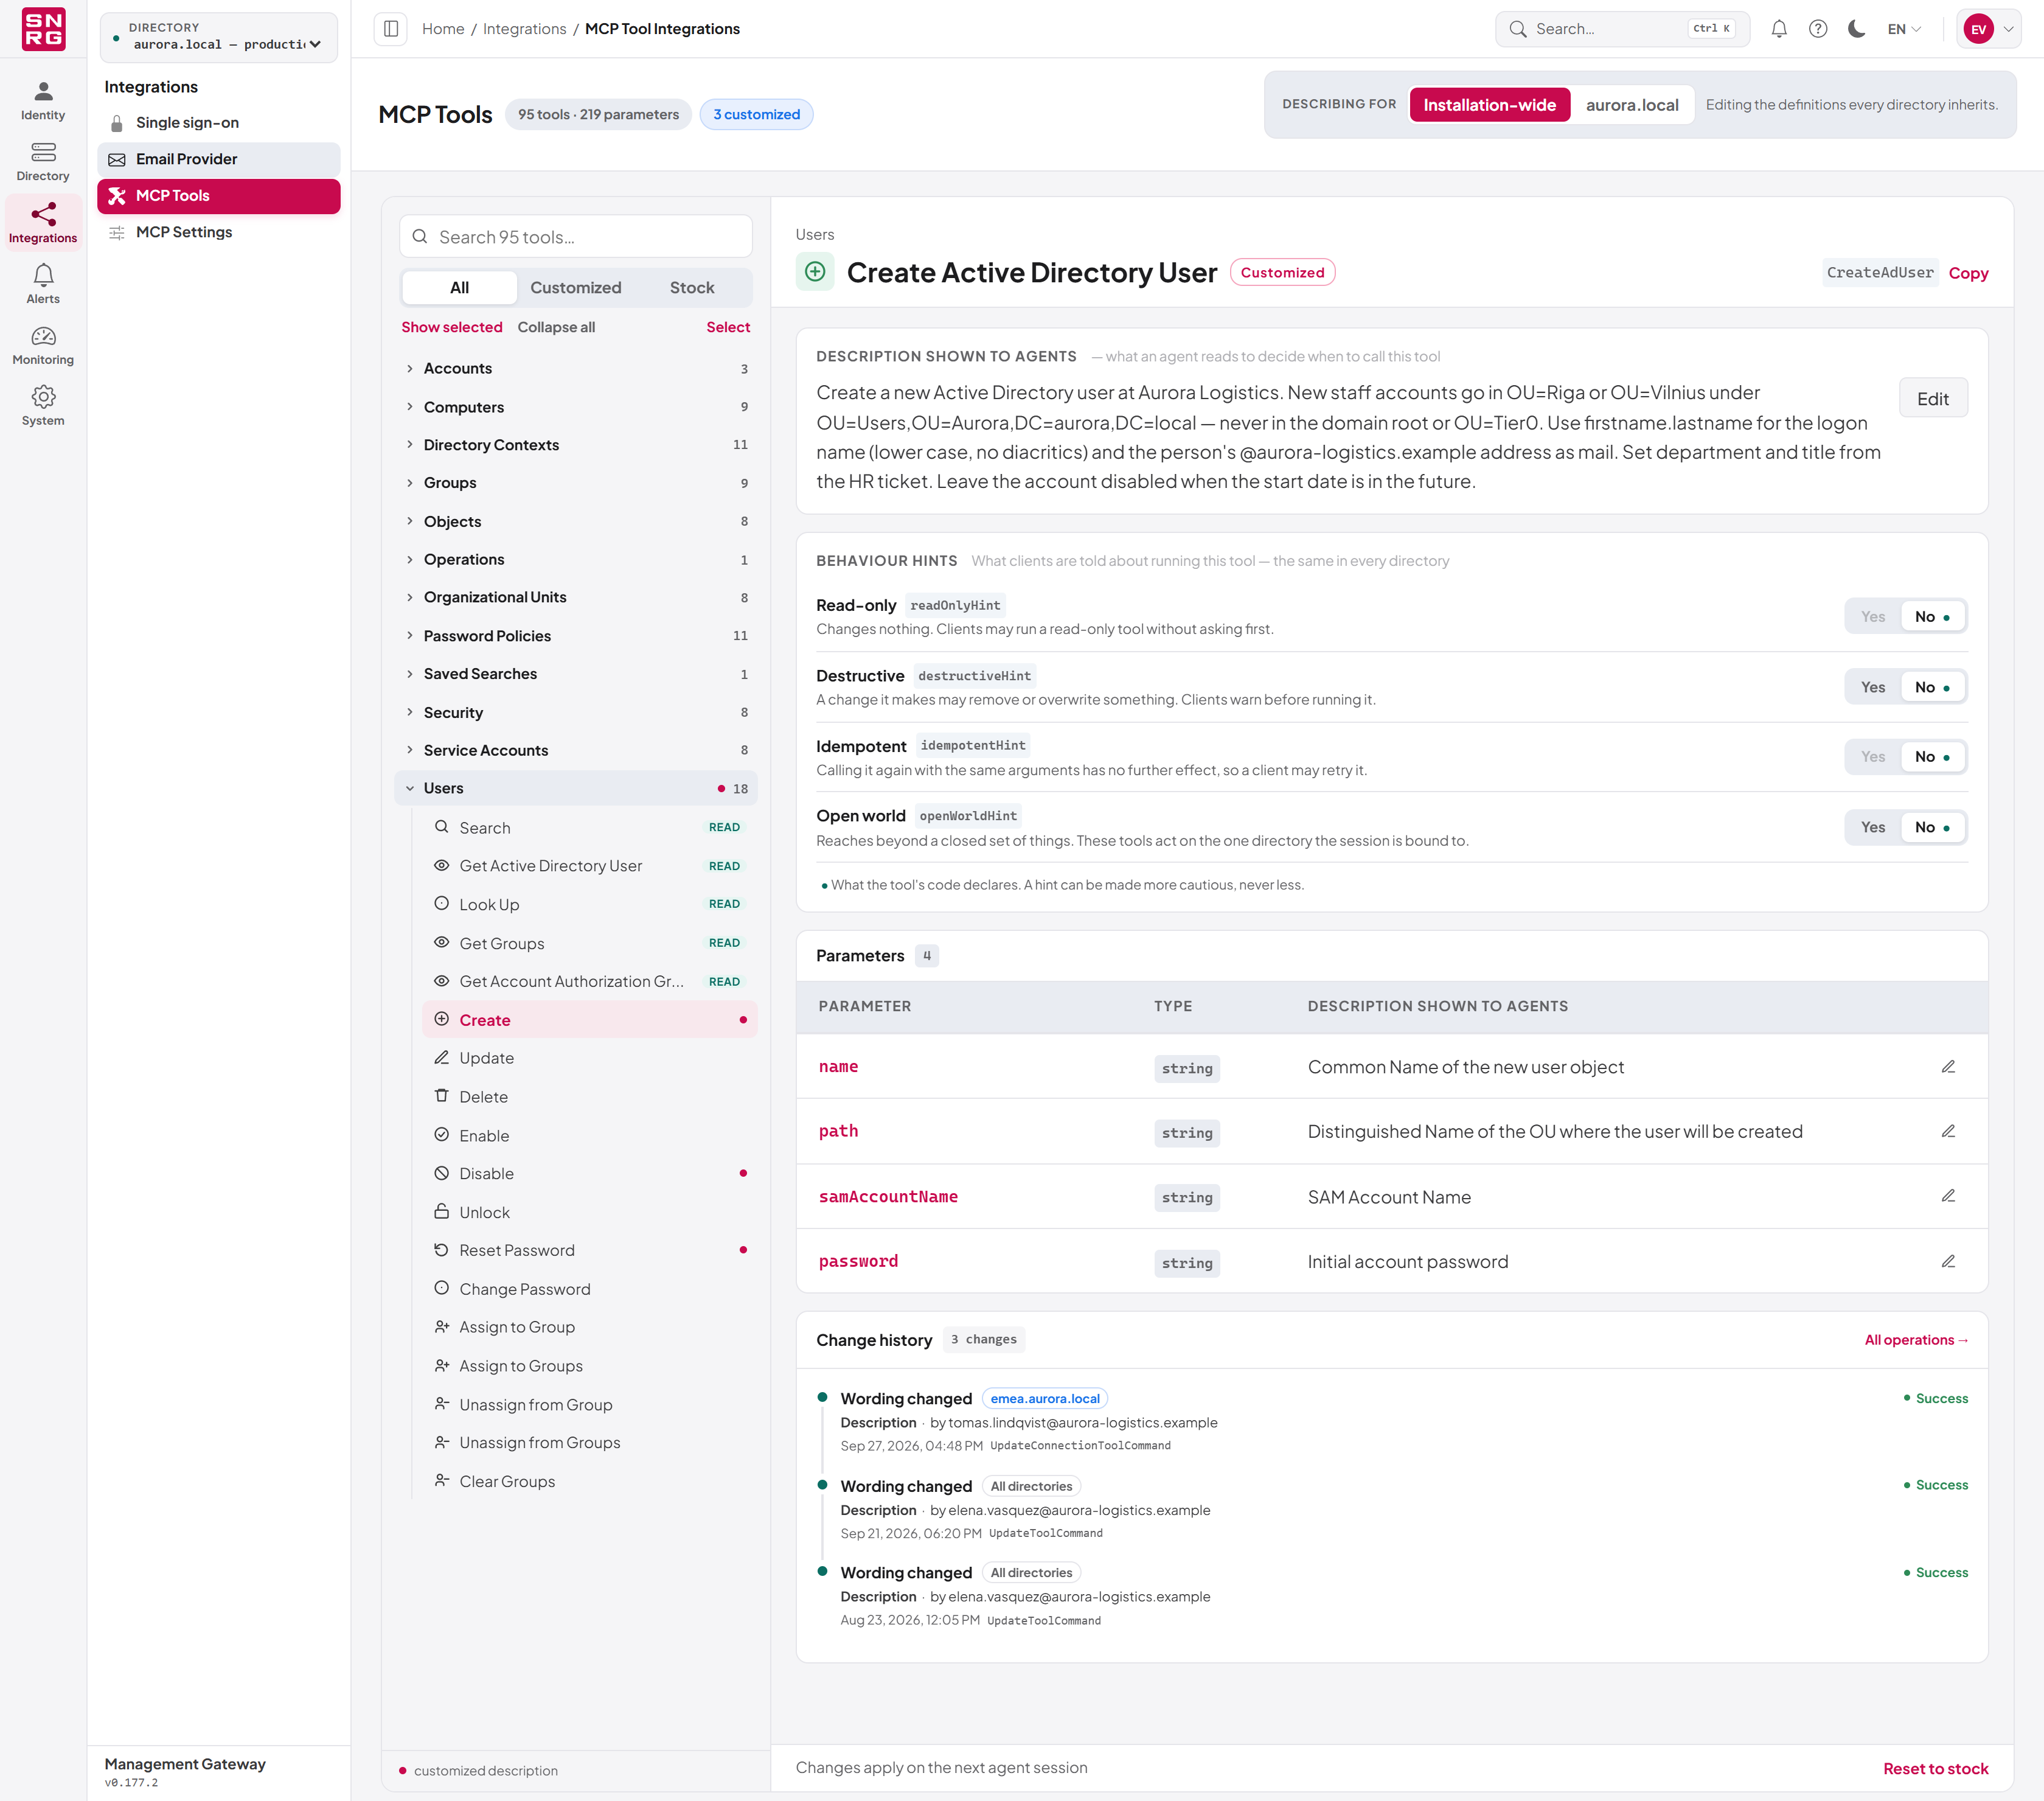Click the SNRG logo
2044x1801 pixels.
[43, 29]
